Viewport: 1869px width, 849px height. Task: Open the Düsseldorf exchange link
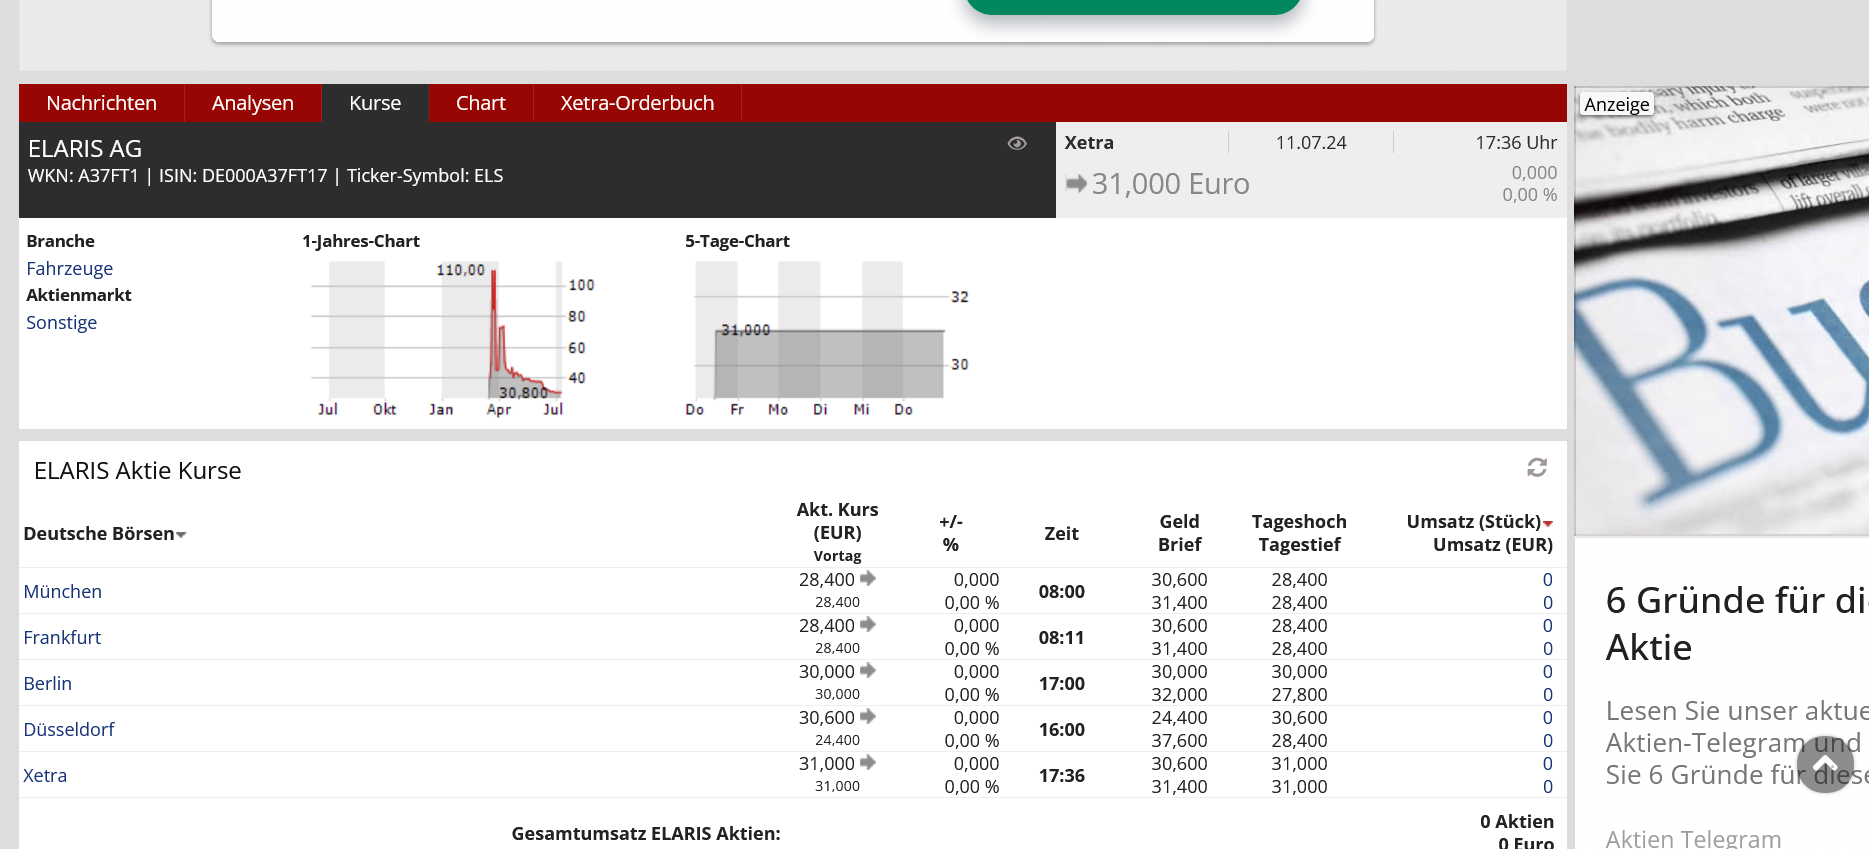point(69,729)
